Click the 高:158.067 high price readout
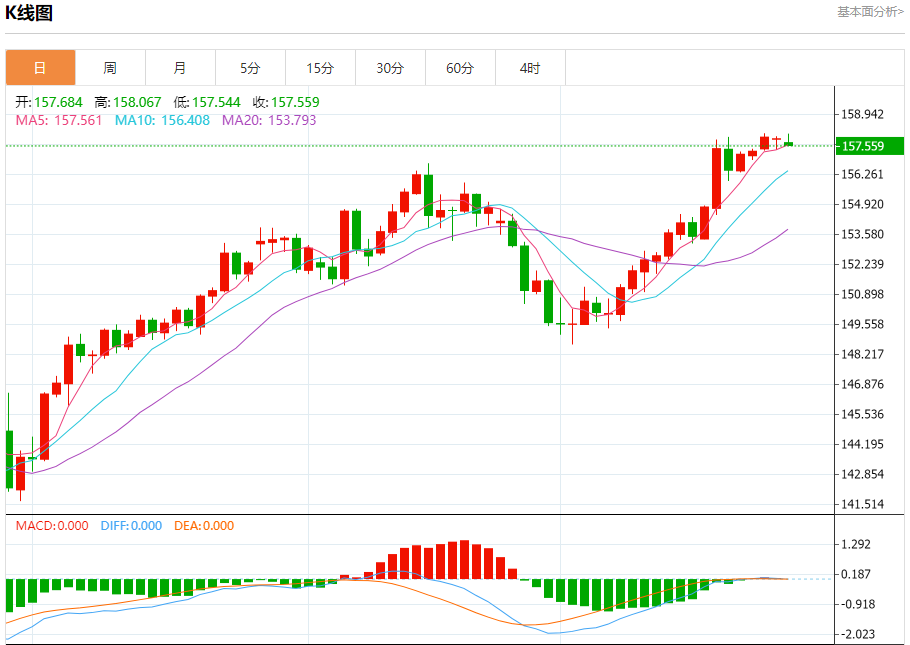Screen dimensions: 910x645 click(128, 102)
